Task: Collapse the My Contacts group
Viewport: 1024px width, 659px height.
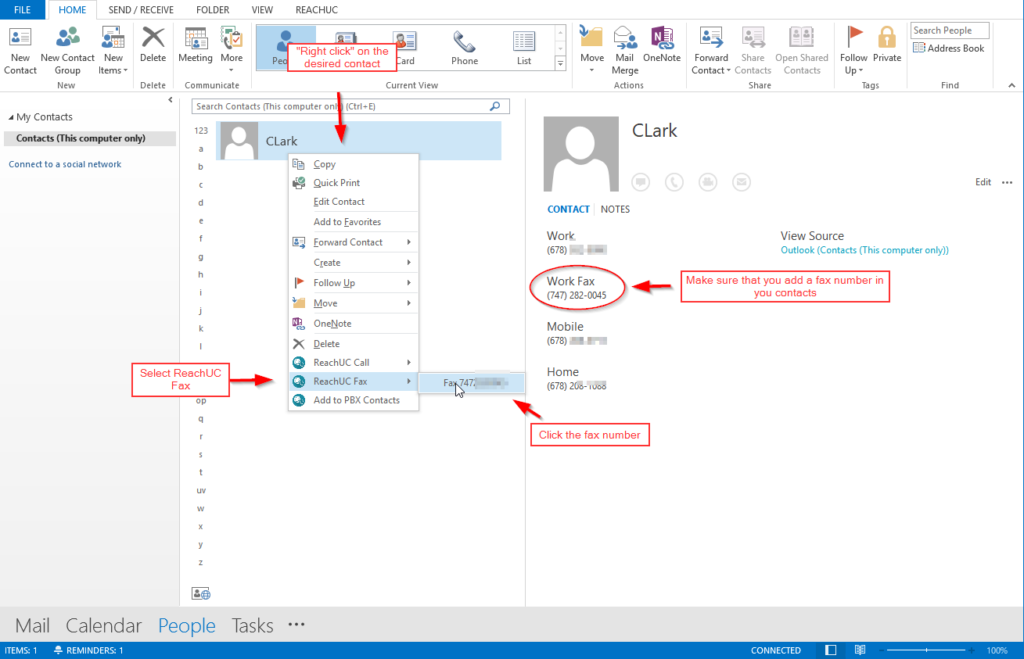Action: pos(11,117)
